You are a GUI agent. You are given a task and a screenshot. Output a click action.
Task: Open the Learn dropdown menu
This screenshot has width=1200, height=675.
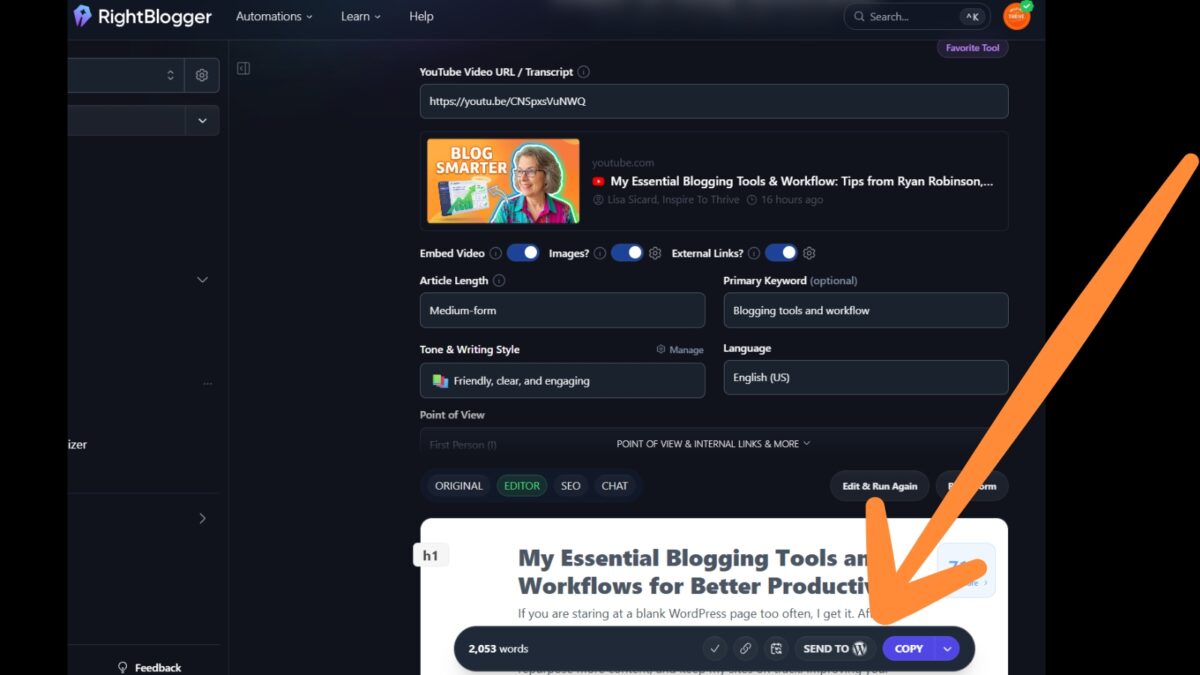(x=362, y=16)
